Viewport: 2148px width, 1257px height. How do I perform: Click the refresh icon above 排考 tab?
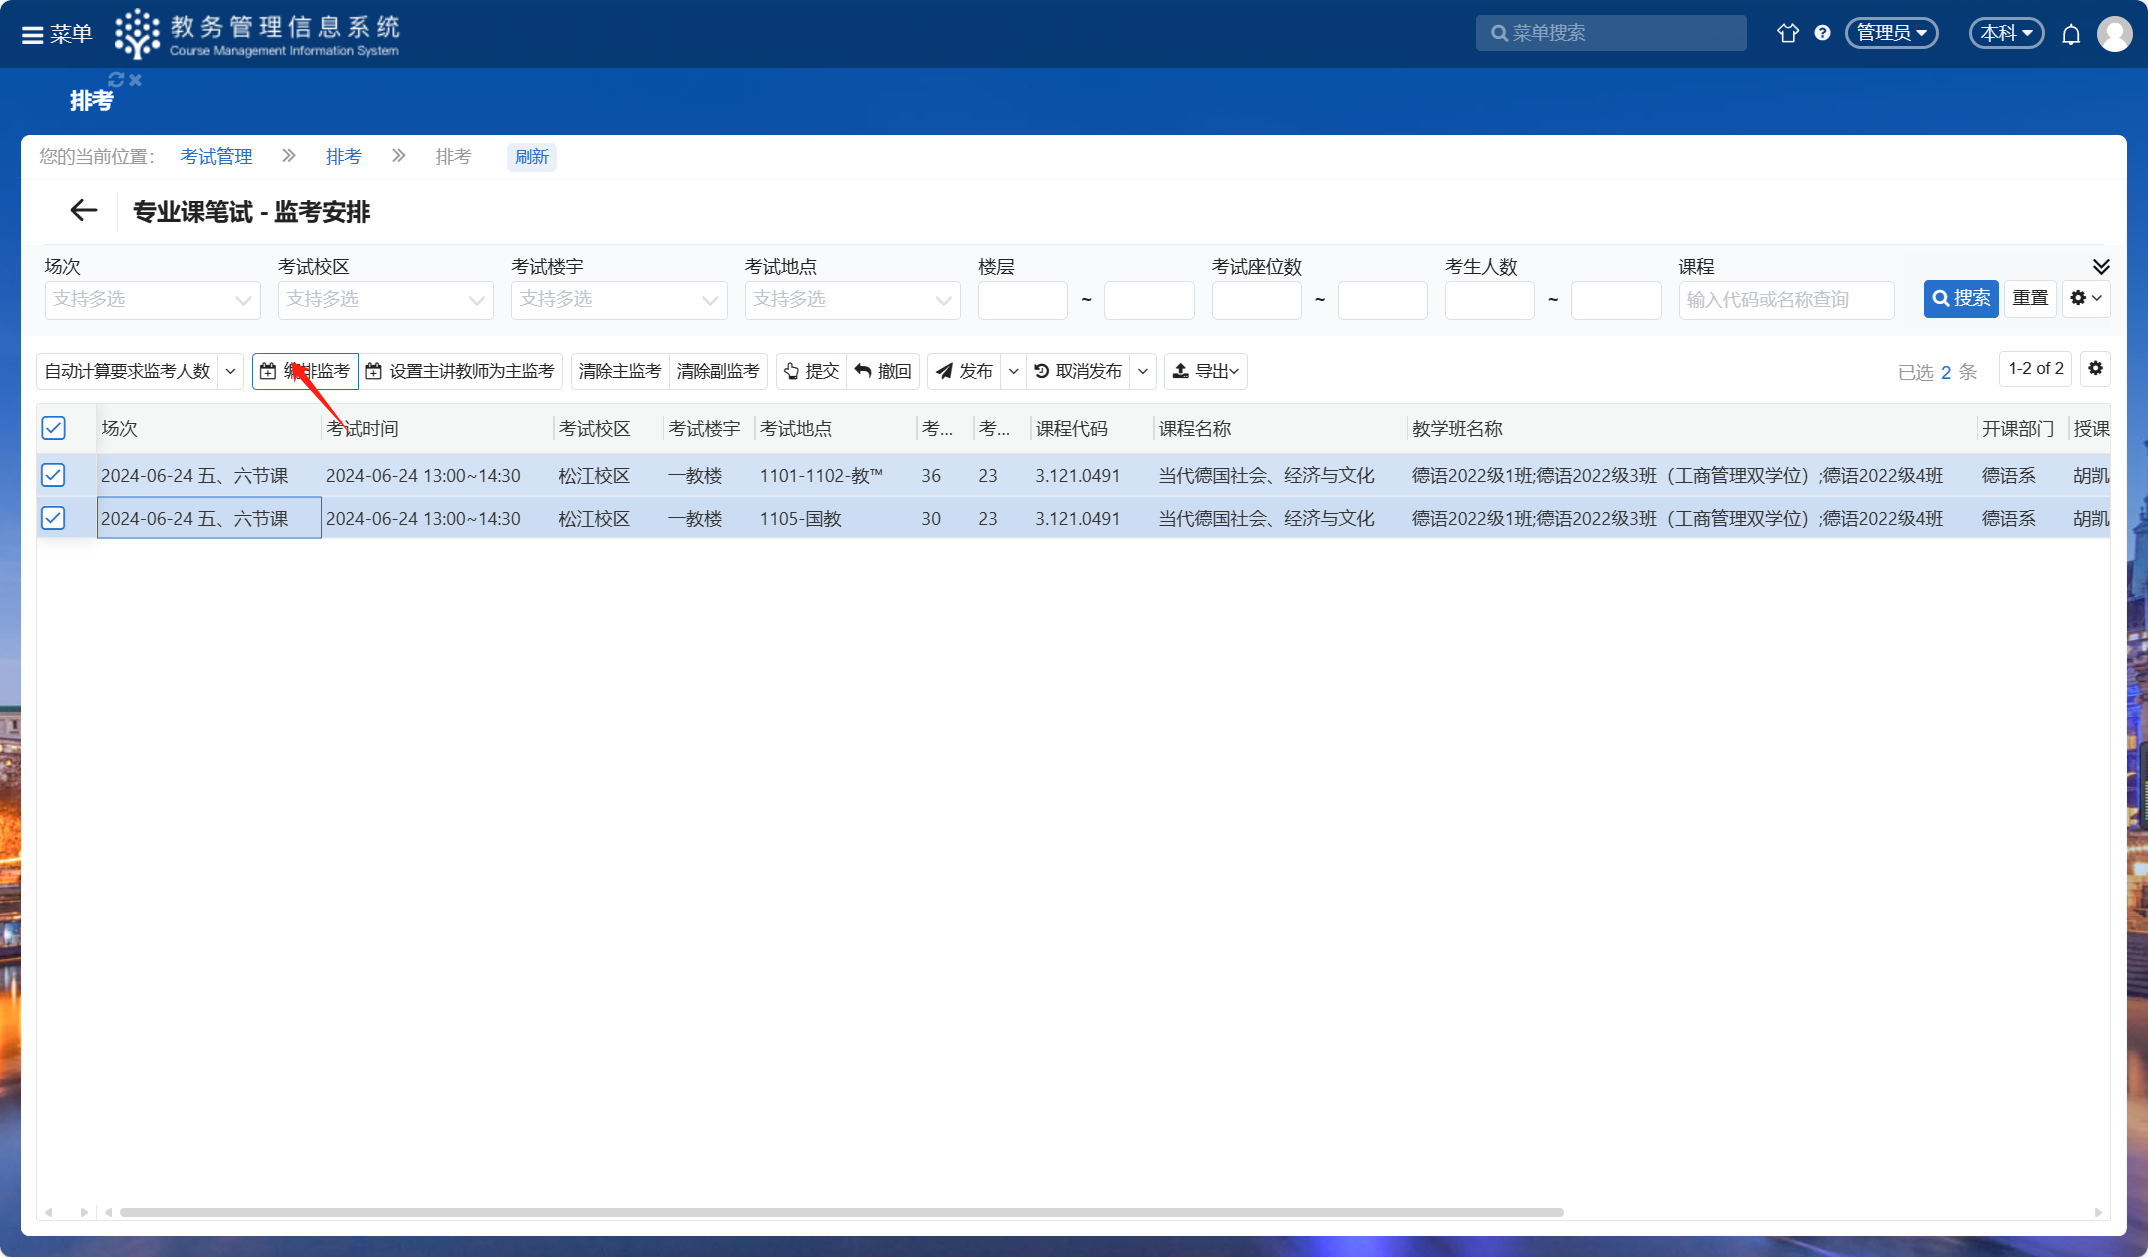(116, 79)
